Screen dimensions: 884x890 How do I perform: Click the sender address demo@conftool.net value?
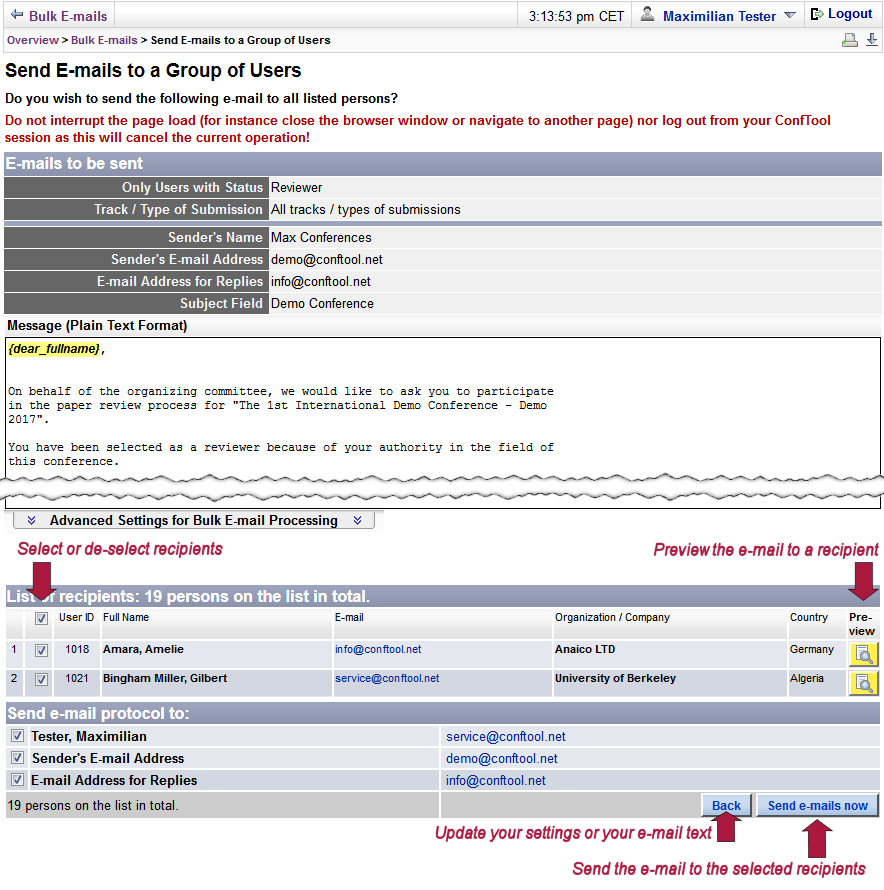(x=327, y=259)
